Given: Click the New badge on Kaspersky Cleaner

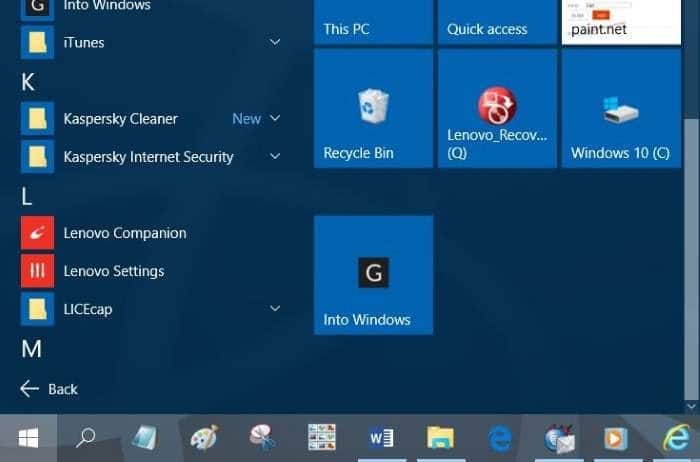Looking at the screenshot, I should click(x=246, y=119).
